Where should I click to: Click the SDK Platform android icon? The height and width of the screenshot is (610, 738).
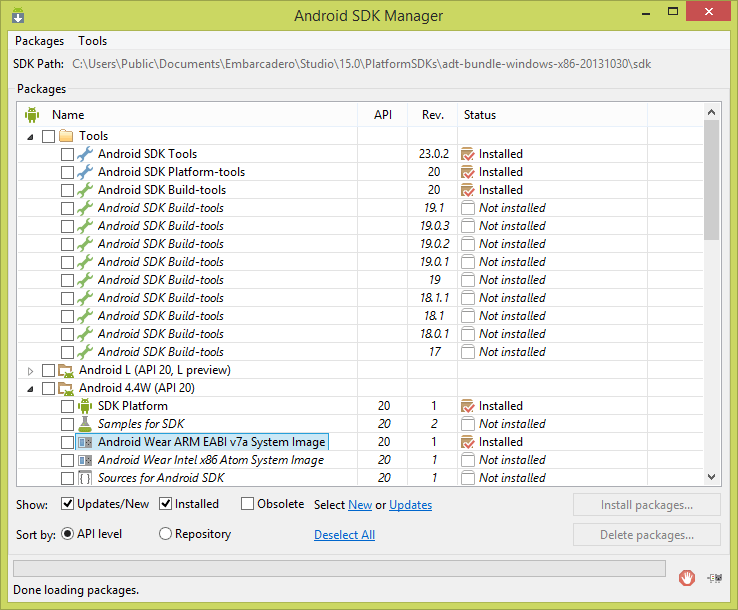tap(85, 406)
